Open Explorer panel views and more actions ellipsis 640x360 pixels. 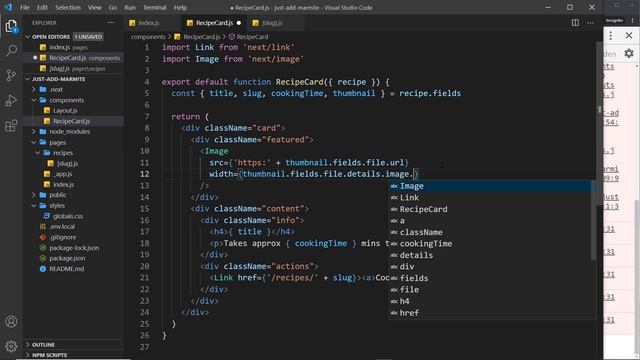pos(111,23)
